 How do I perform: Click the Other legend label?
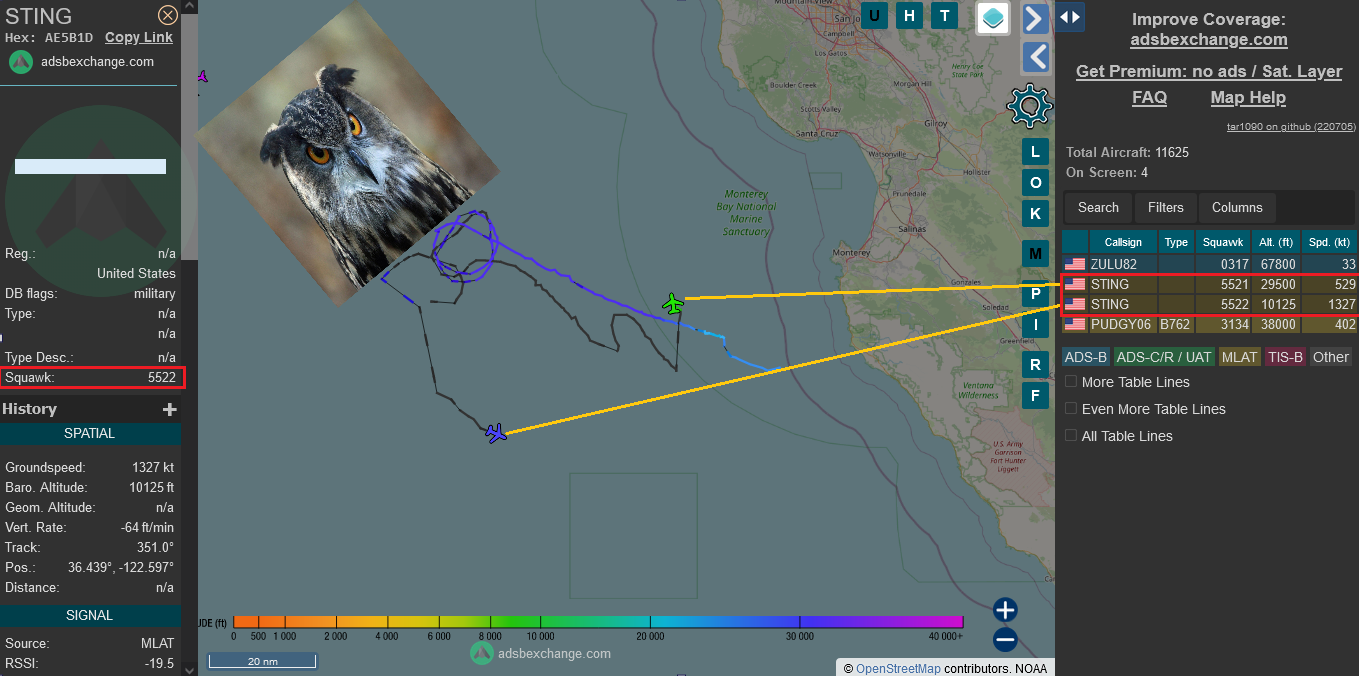(x=1331, y=357)
